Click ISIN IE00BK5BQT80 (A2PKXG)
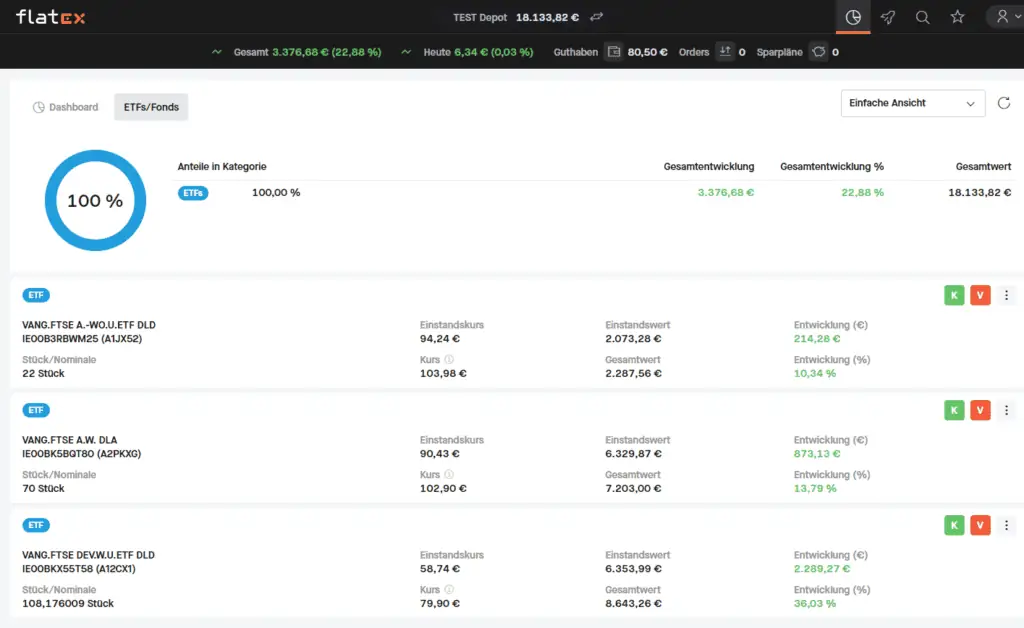Viewport: 1024px width, 628px height. [x=82, y=454]
